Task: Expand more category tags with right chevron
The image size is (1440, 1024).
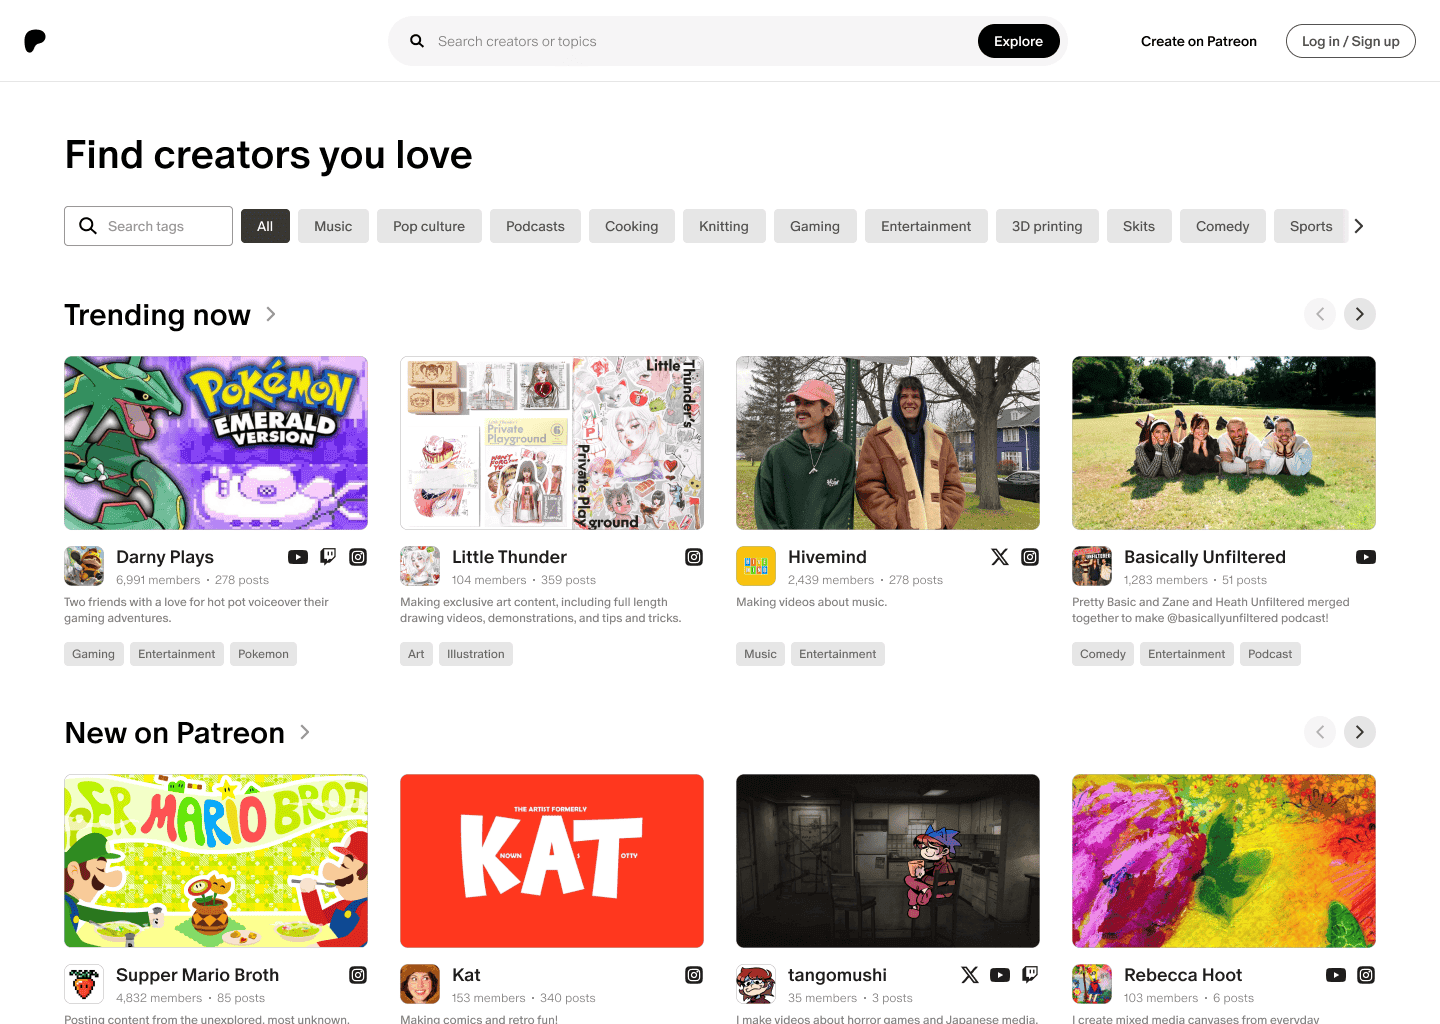Action: click(1359, 226)
